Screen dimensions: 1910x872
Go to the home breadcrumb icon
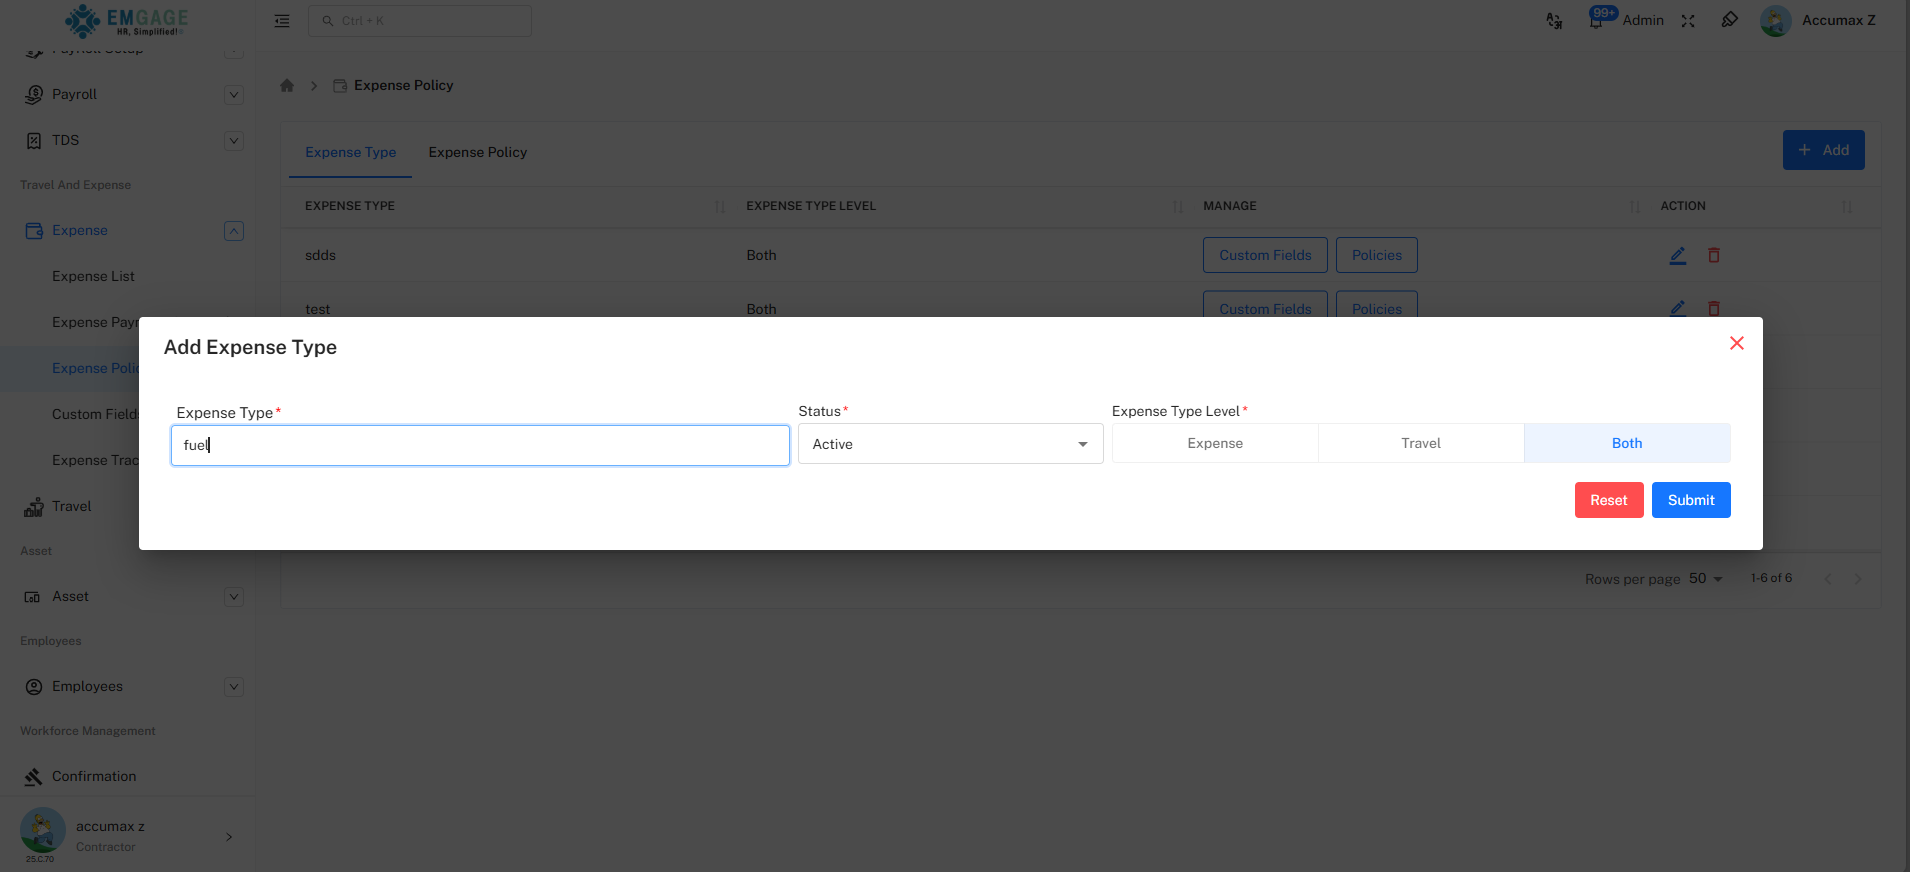(287, 85)
